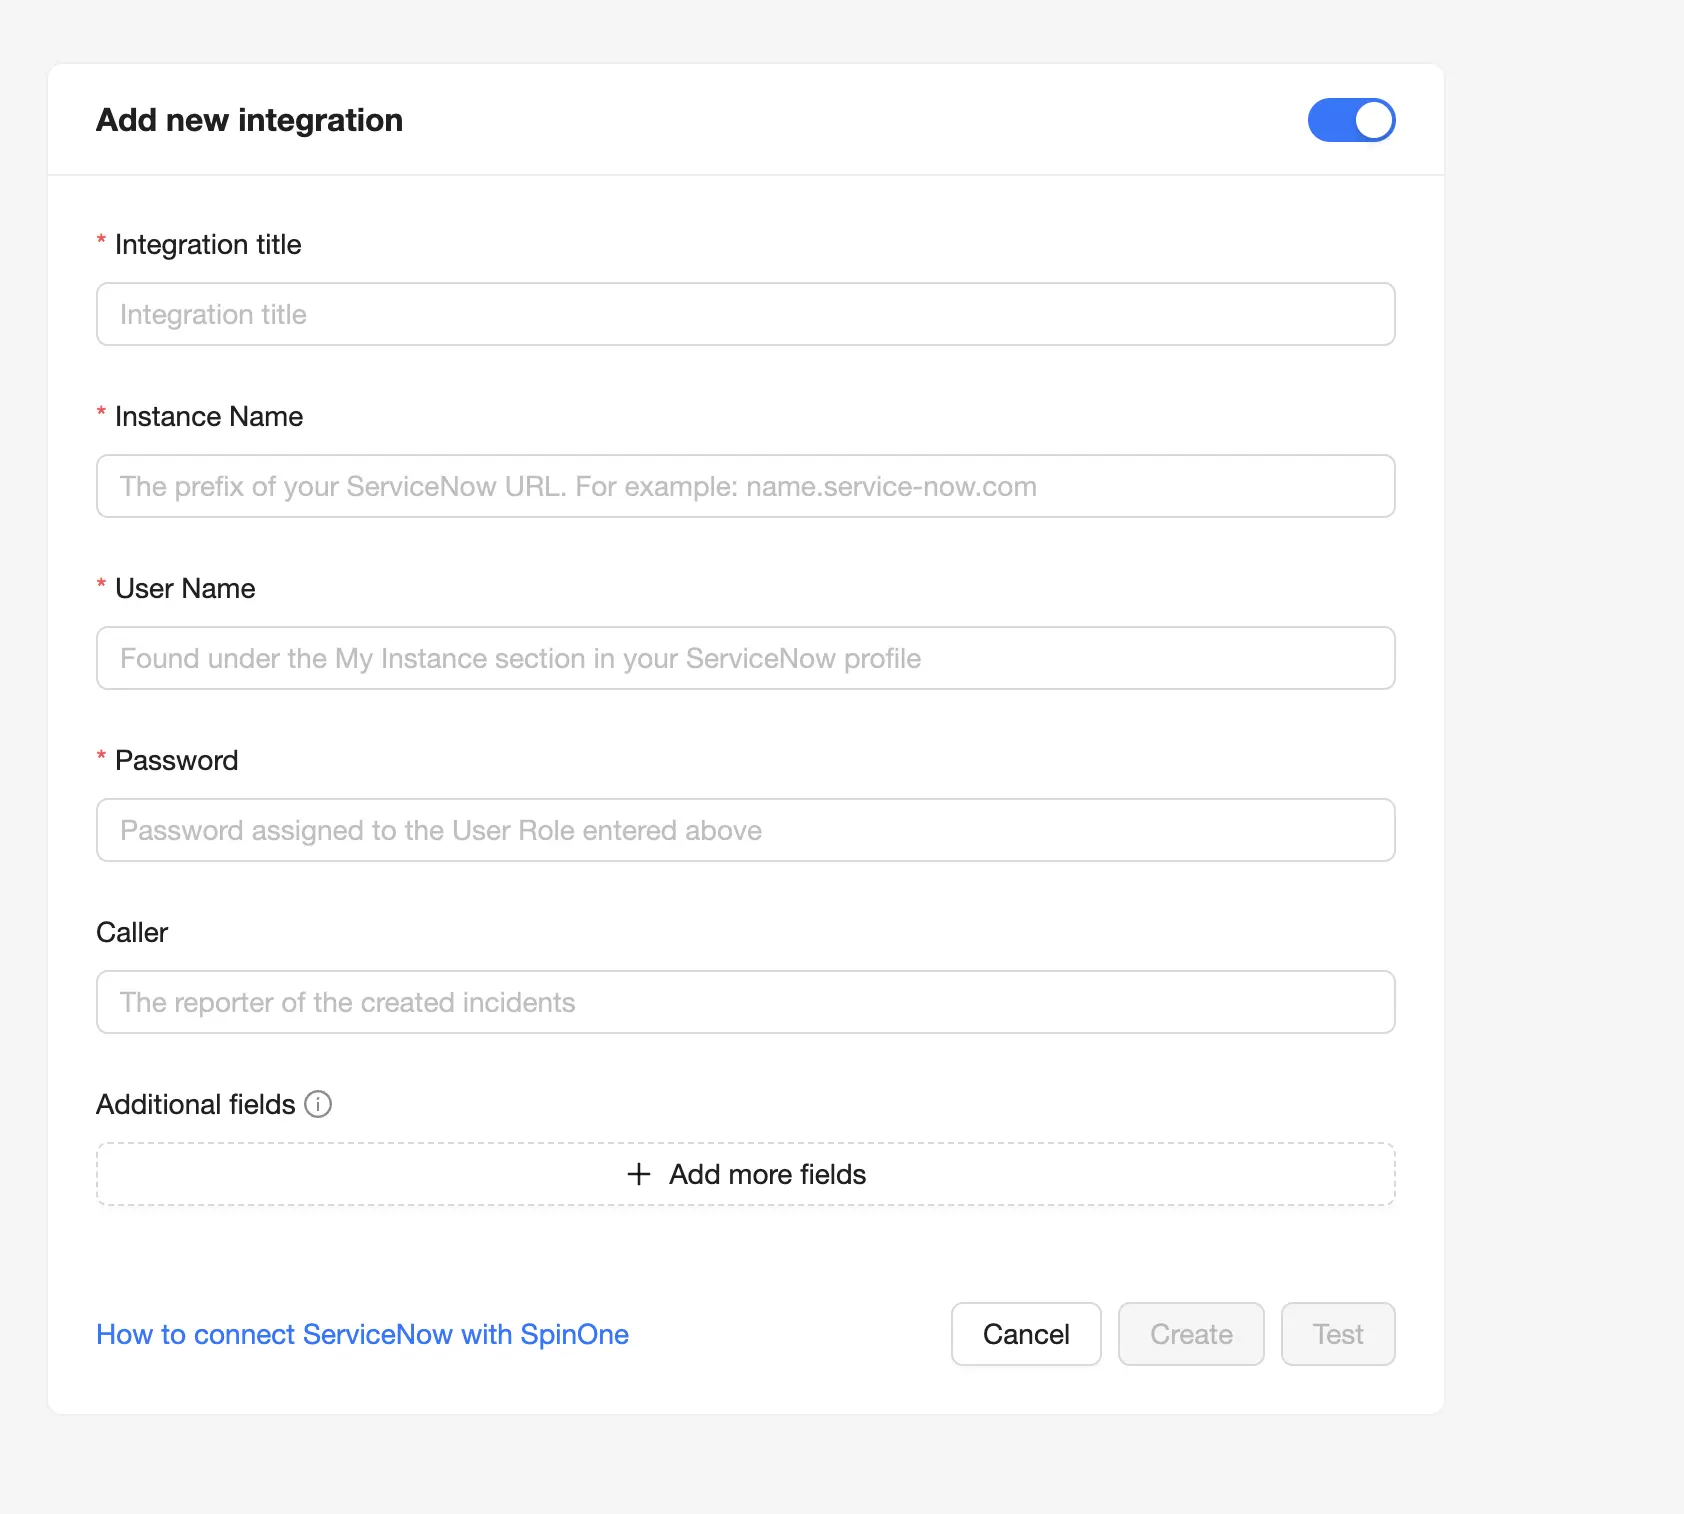Click the Additional fields label
This screenshot has width=1684, height=1514.
pyautogui.click(x=195, y=1104)
